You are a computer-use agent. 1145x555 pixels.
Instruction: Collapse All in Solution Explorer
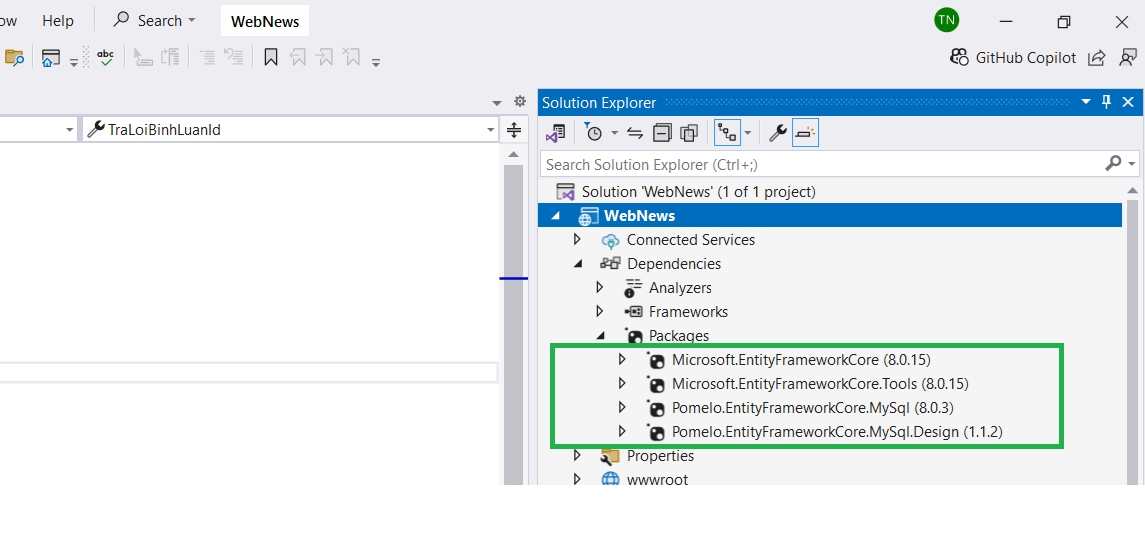pyautogui.click(x=662, y=132)
